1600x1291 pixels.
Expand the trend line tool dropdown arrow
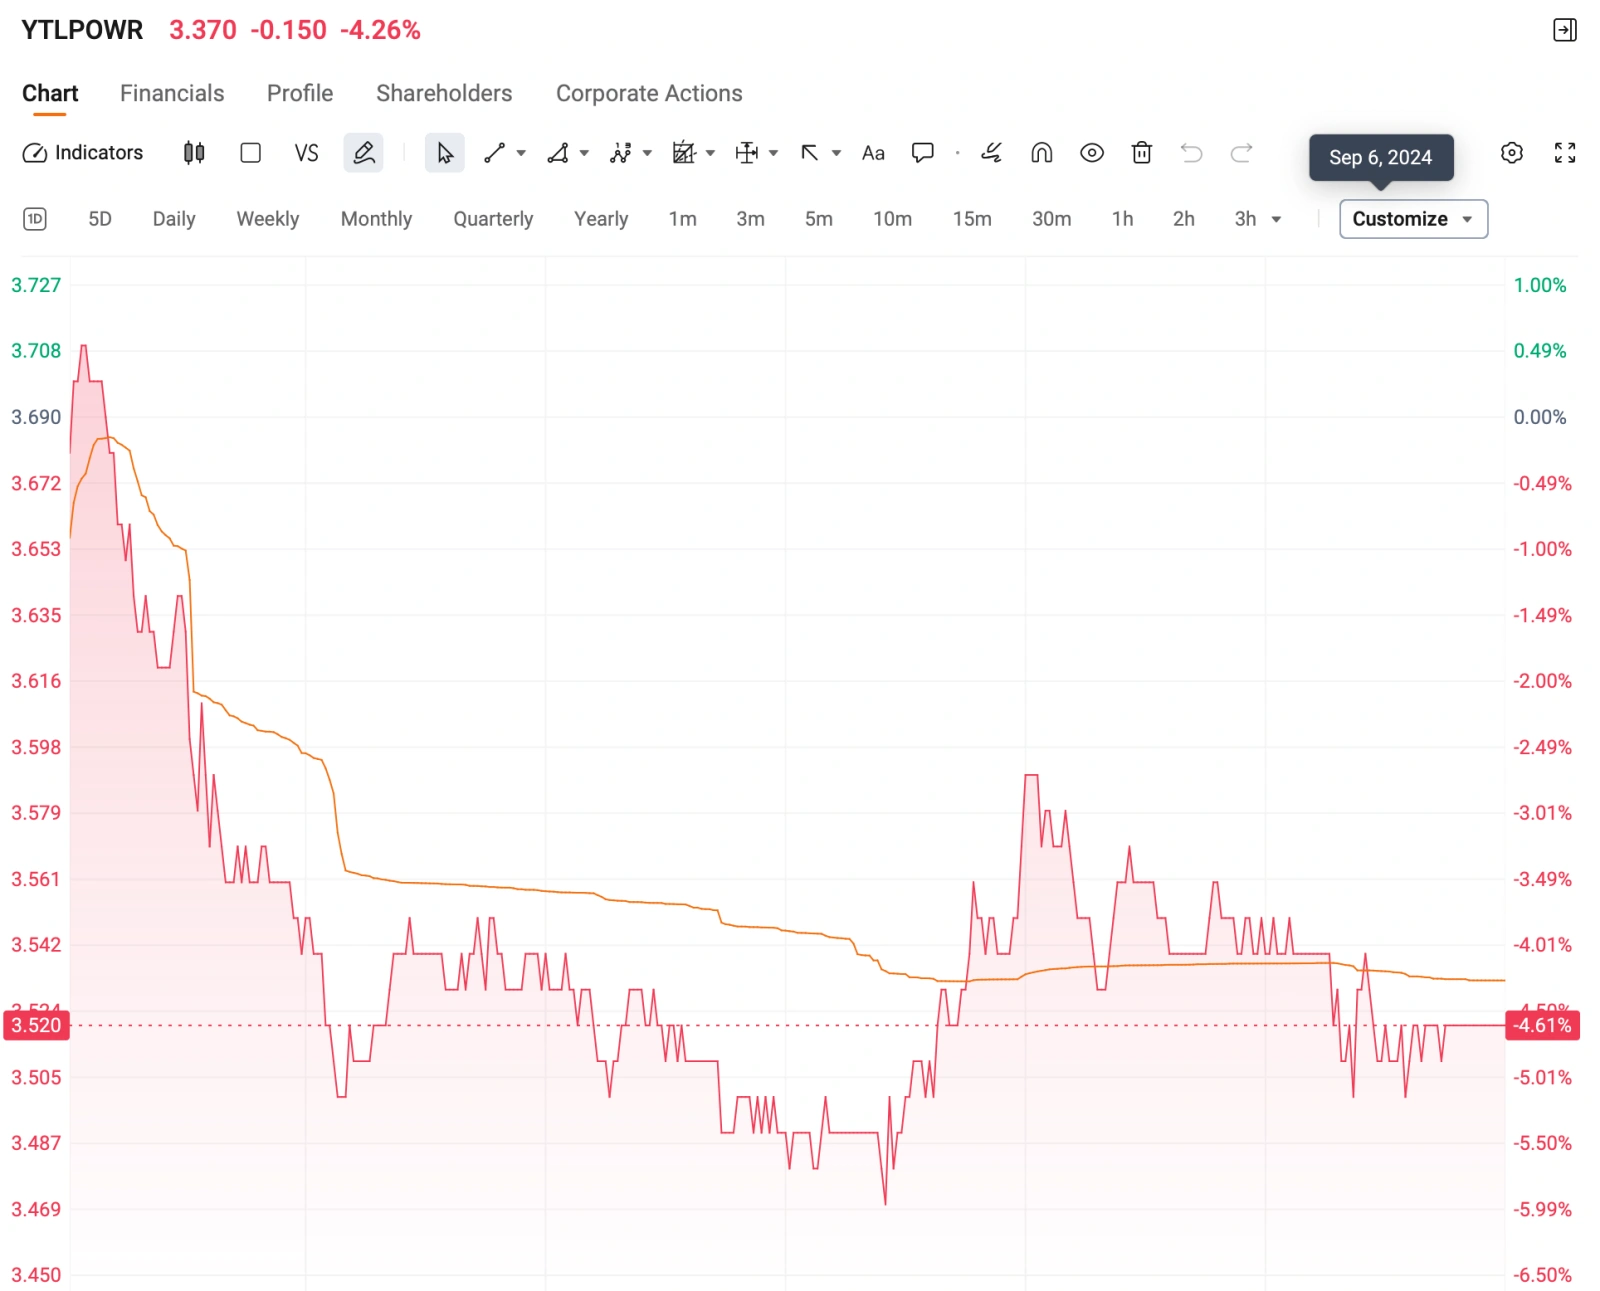pyautogui.click(x=521, y=153)
